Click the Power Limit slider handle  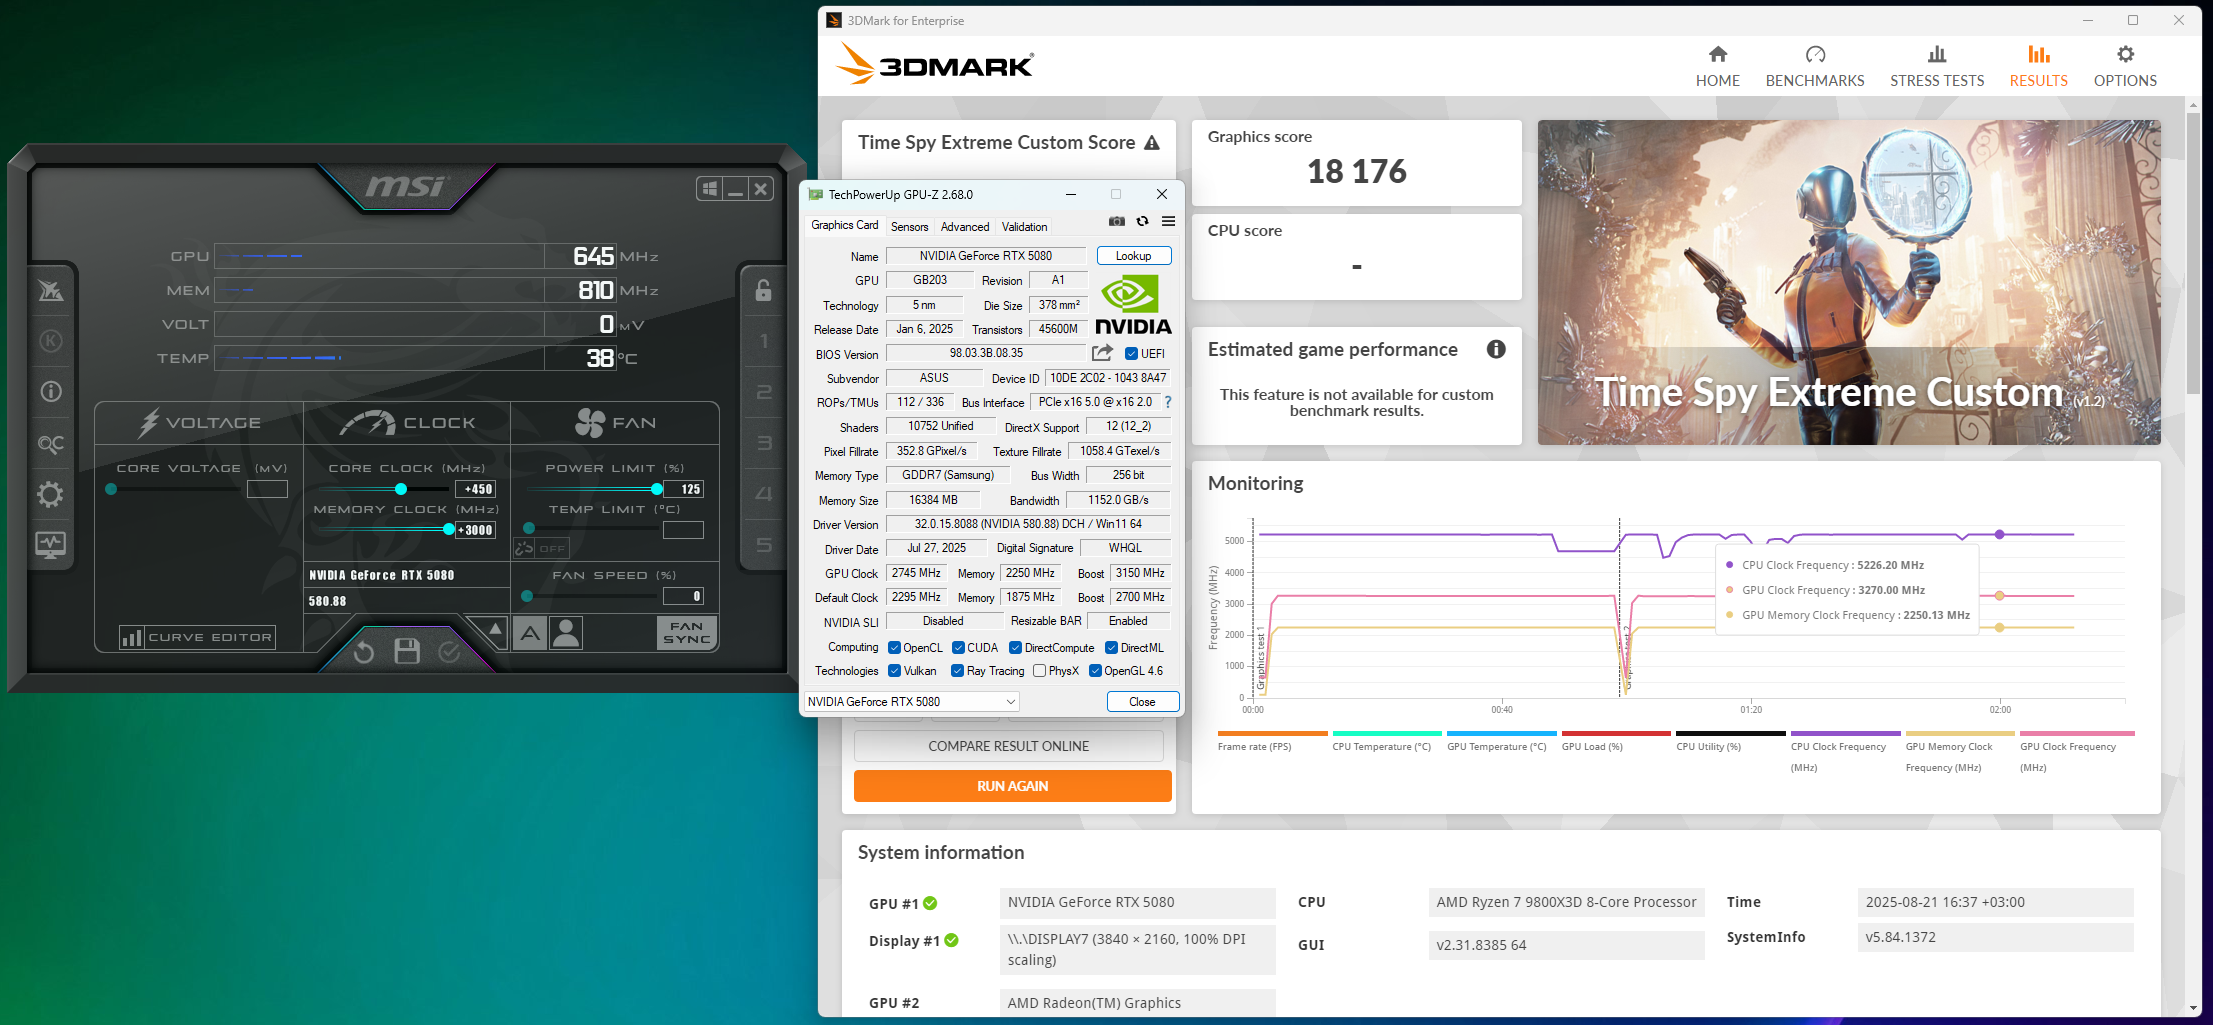tap(657, 489)
